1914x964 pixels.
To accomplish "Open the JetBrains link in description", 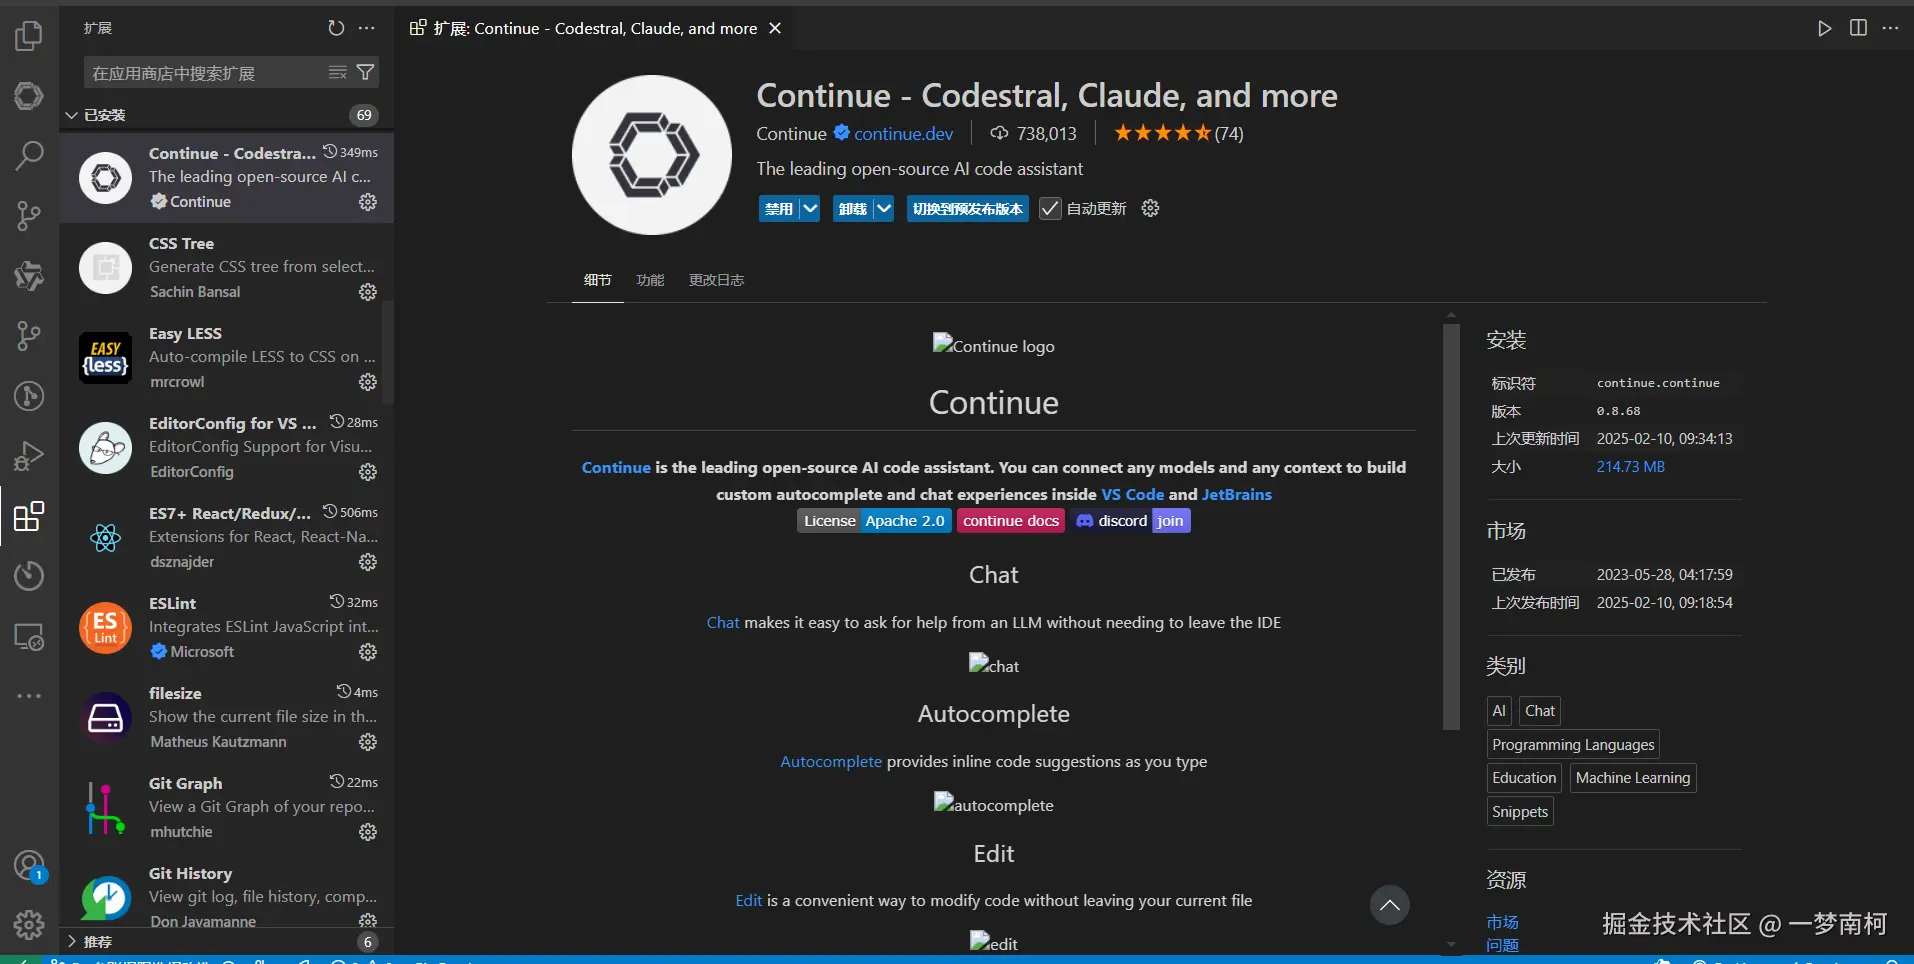I will tap(1237, 494).
